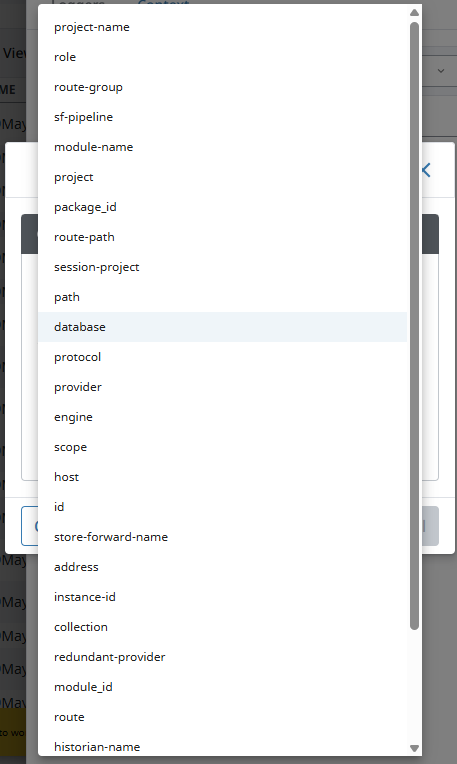Select the engine option
The width and height of the screenshot is (457, 764).
pyautogui.click(x=222, y=417)
